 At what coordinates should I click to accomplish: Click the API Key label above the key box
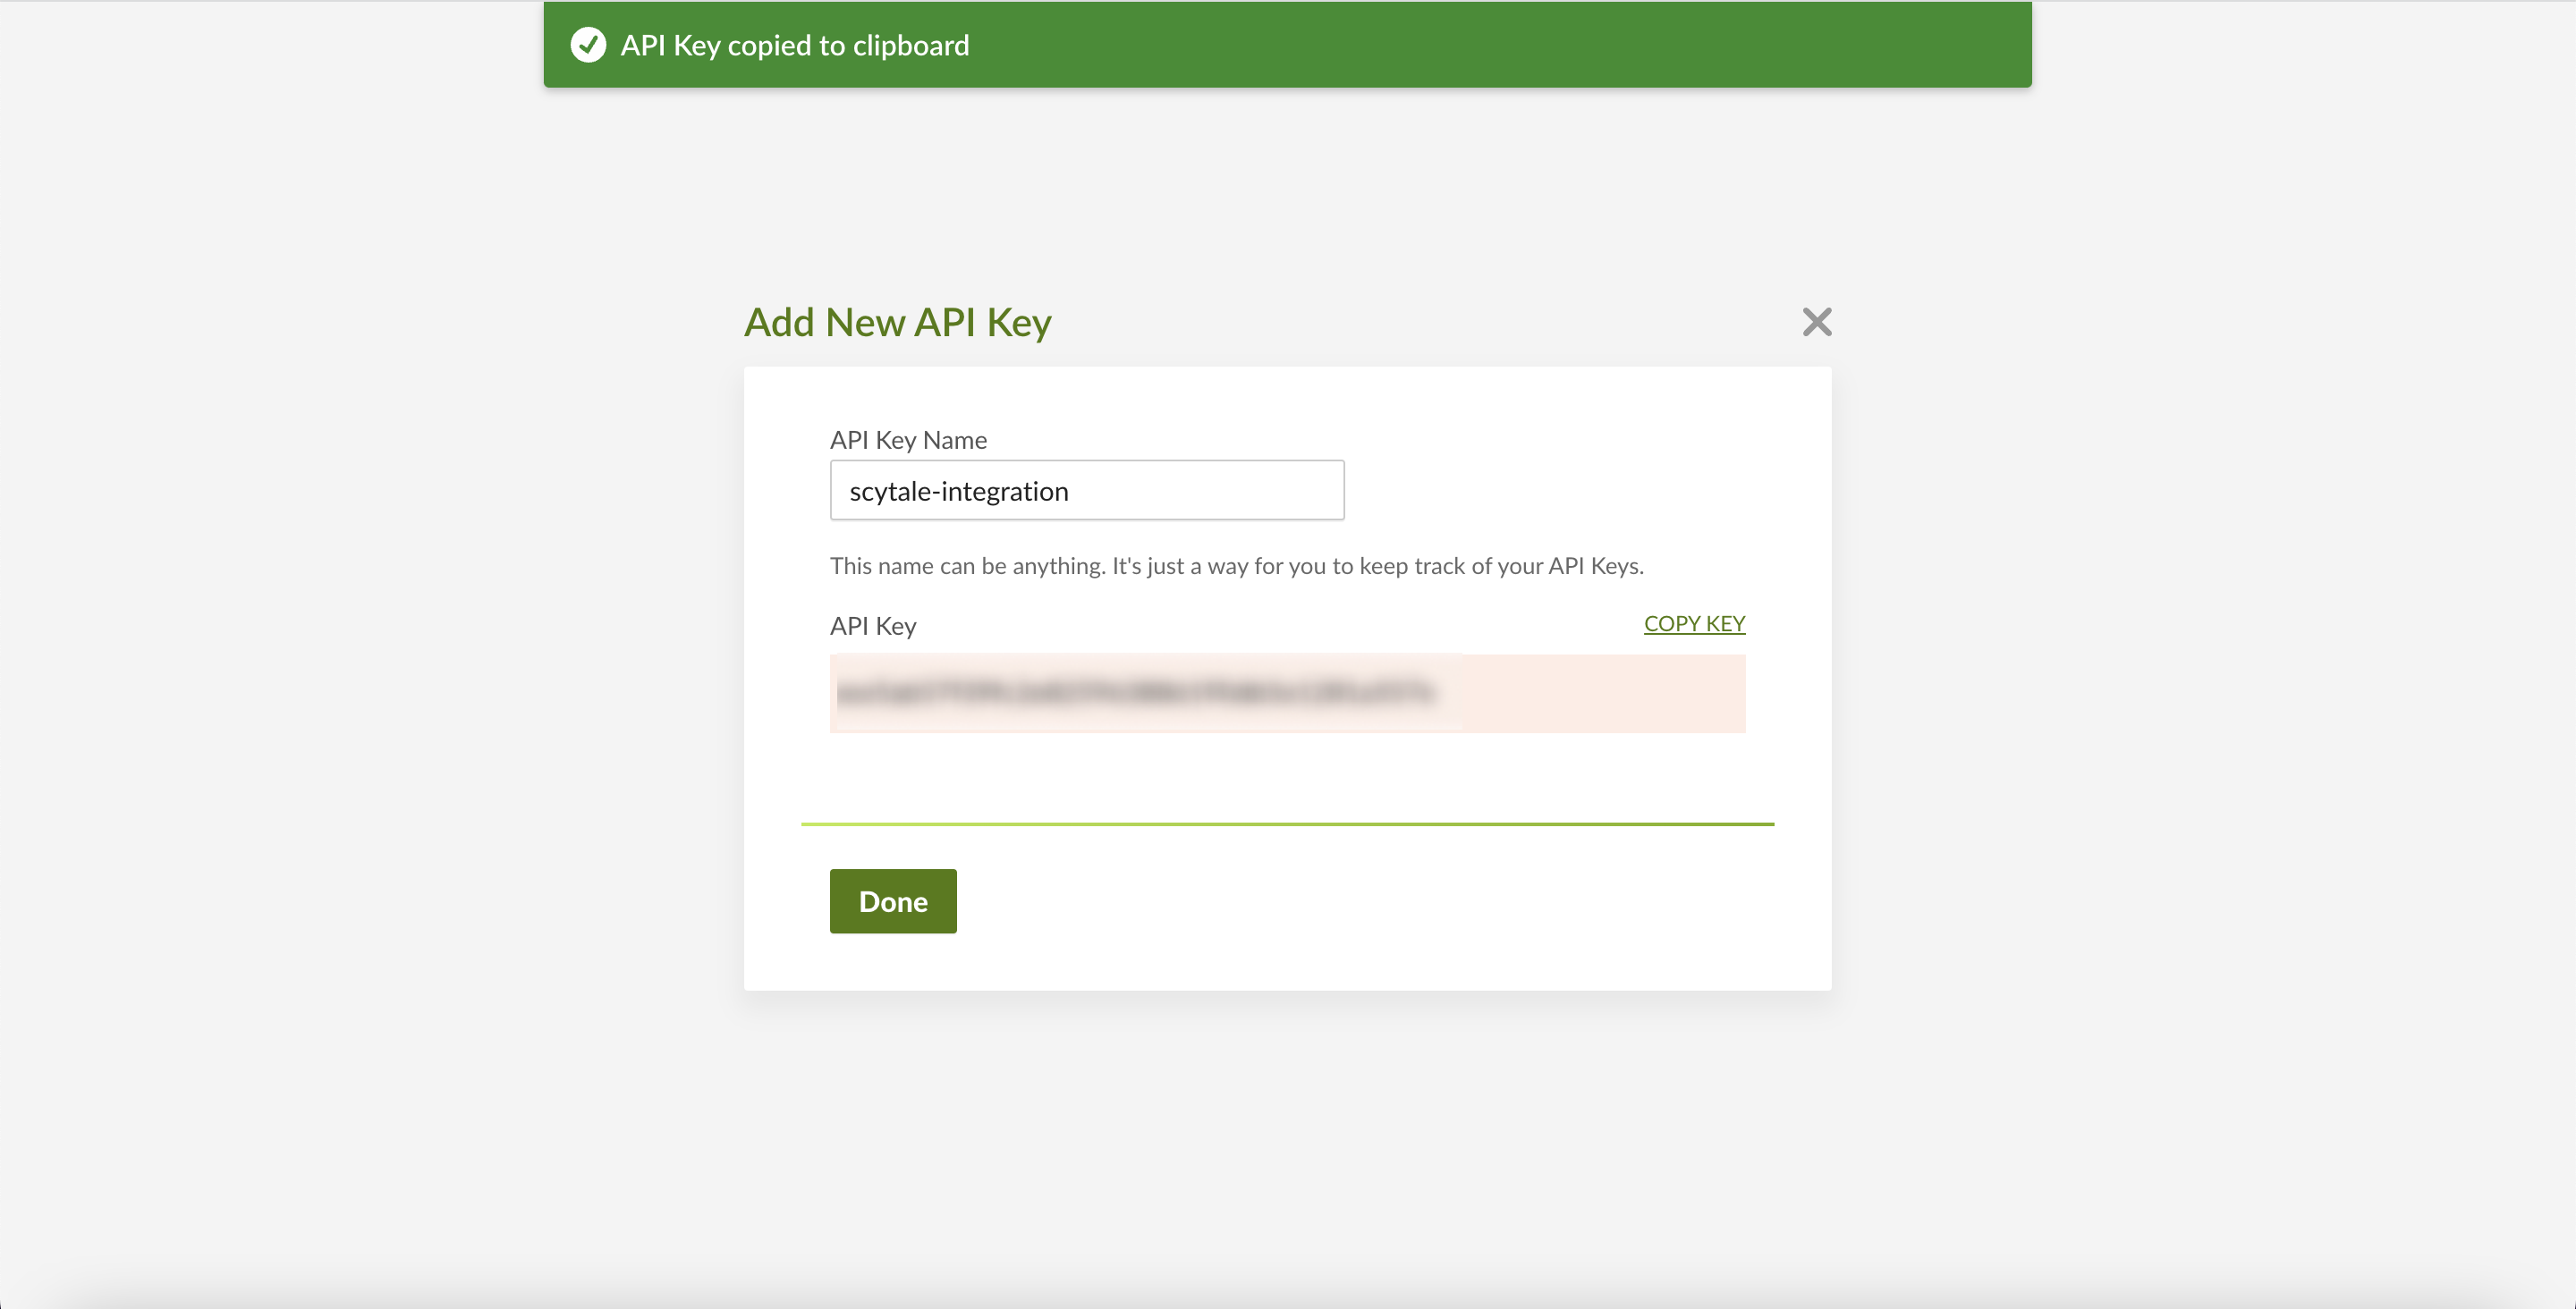[x=872, y=626]
